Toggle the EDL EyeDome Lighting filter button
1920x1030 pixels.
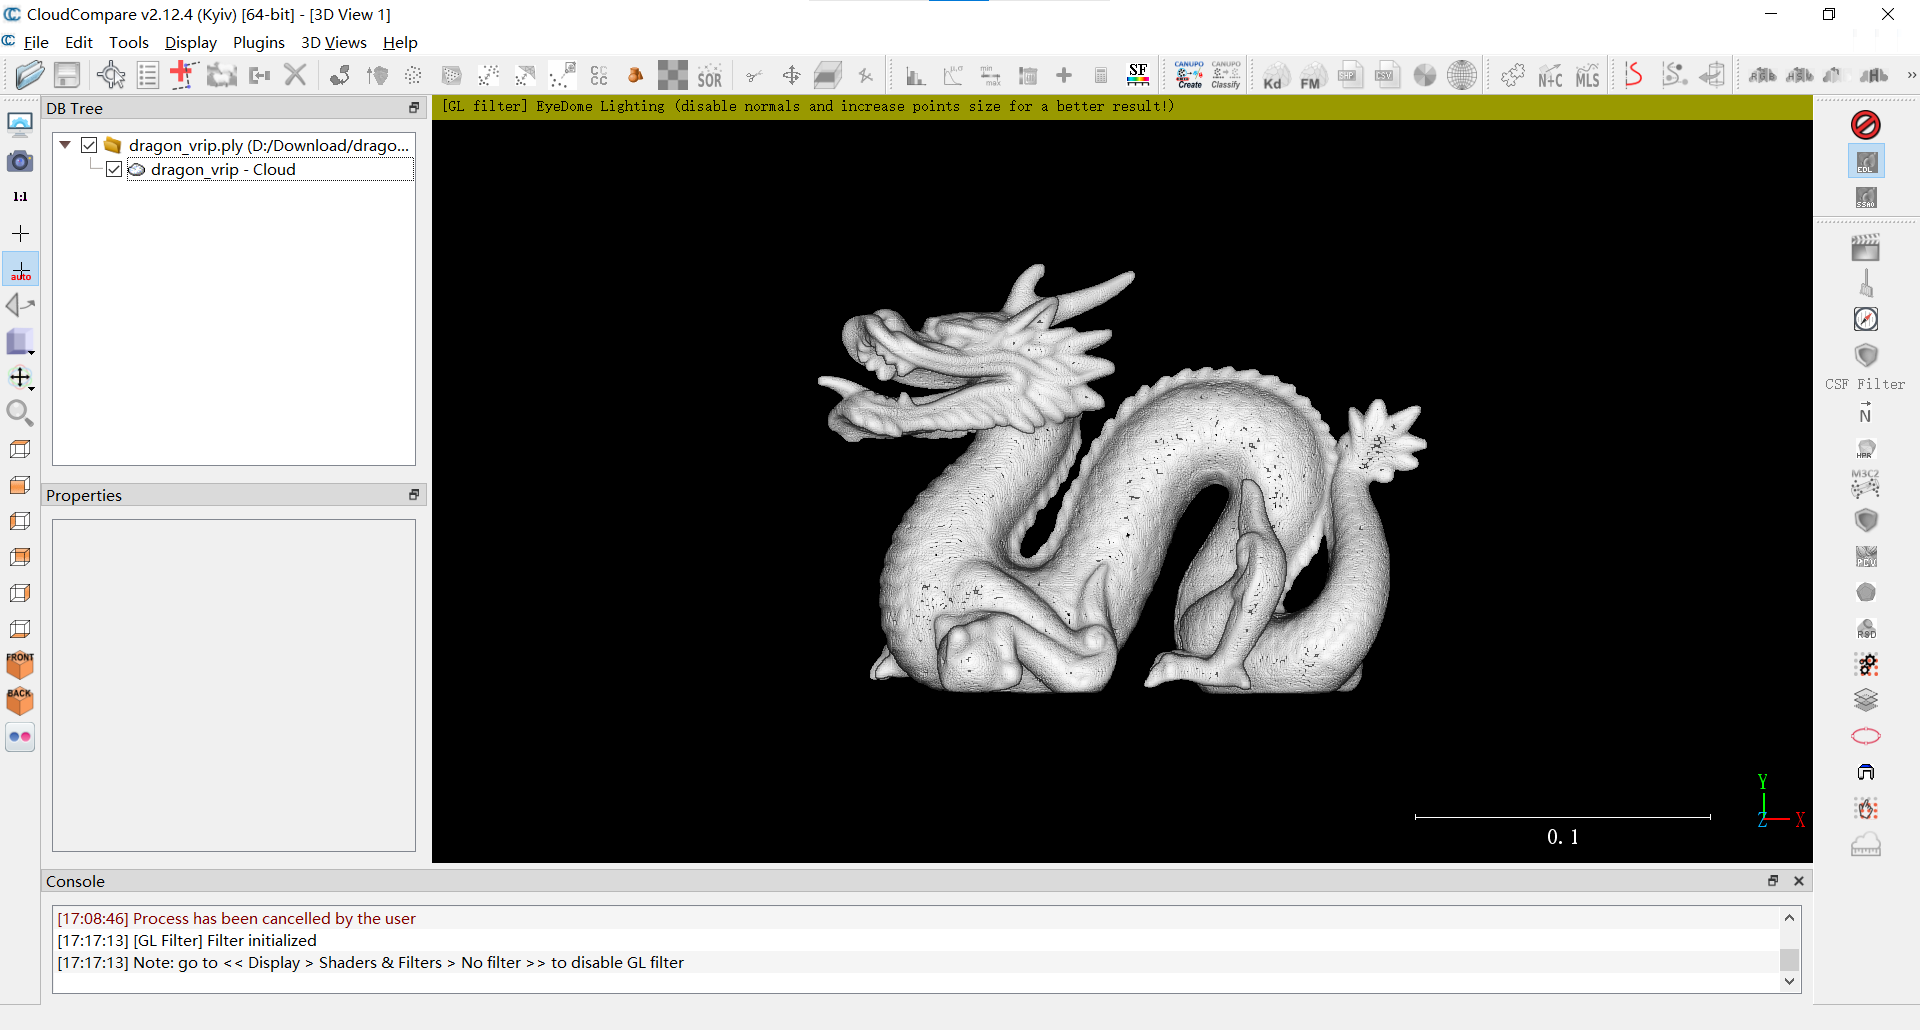[1866, 162]
